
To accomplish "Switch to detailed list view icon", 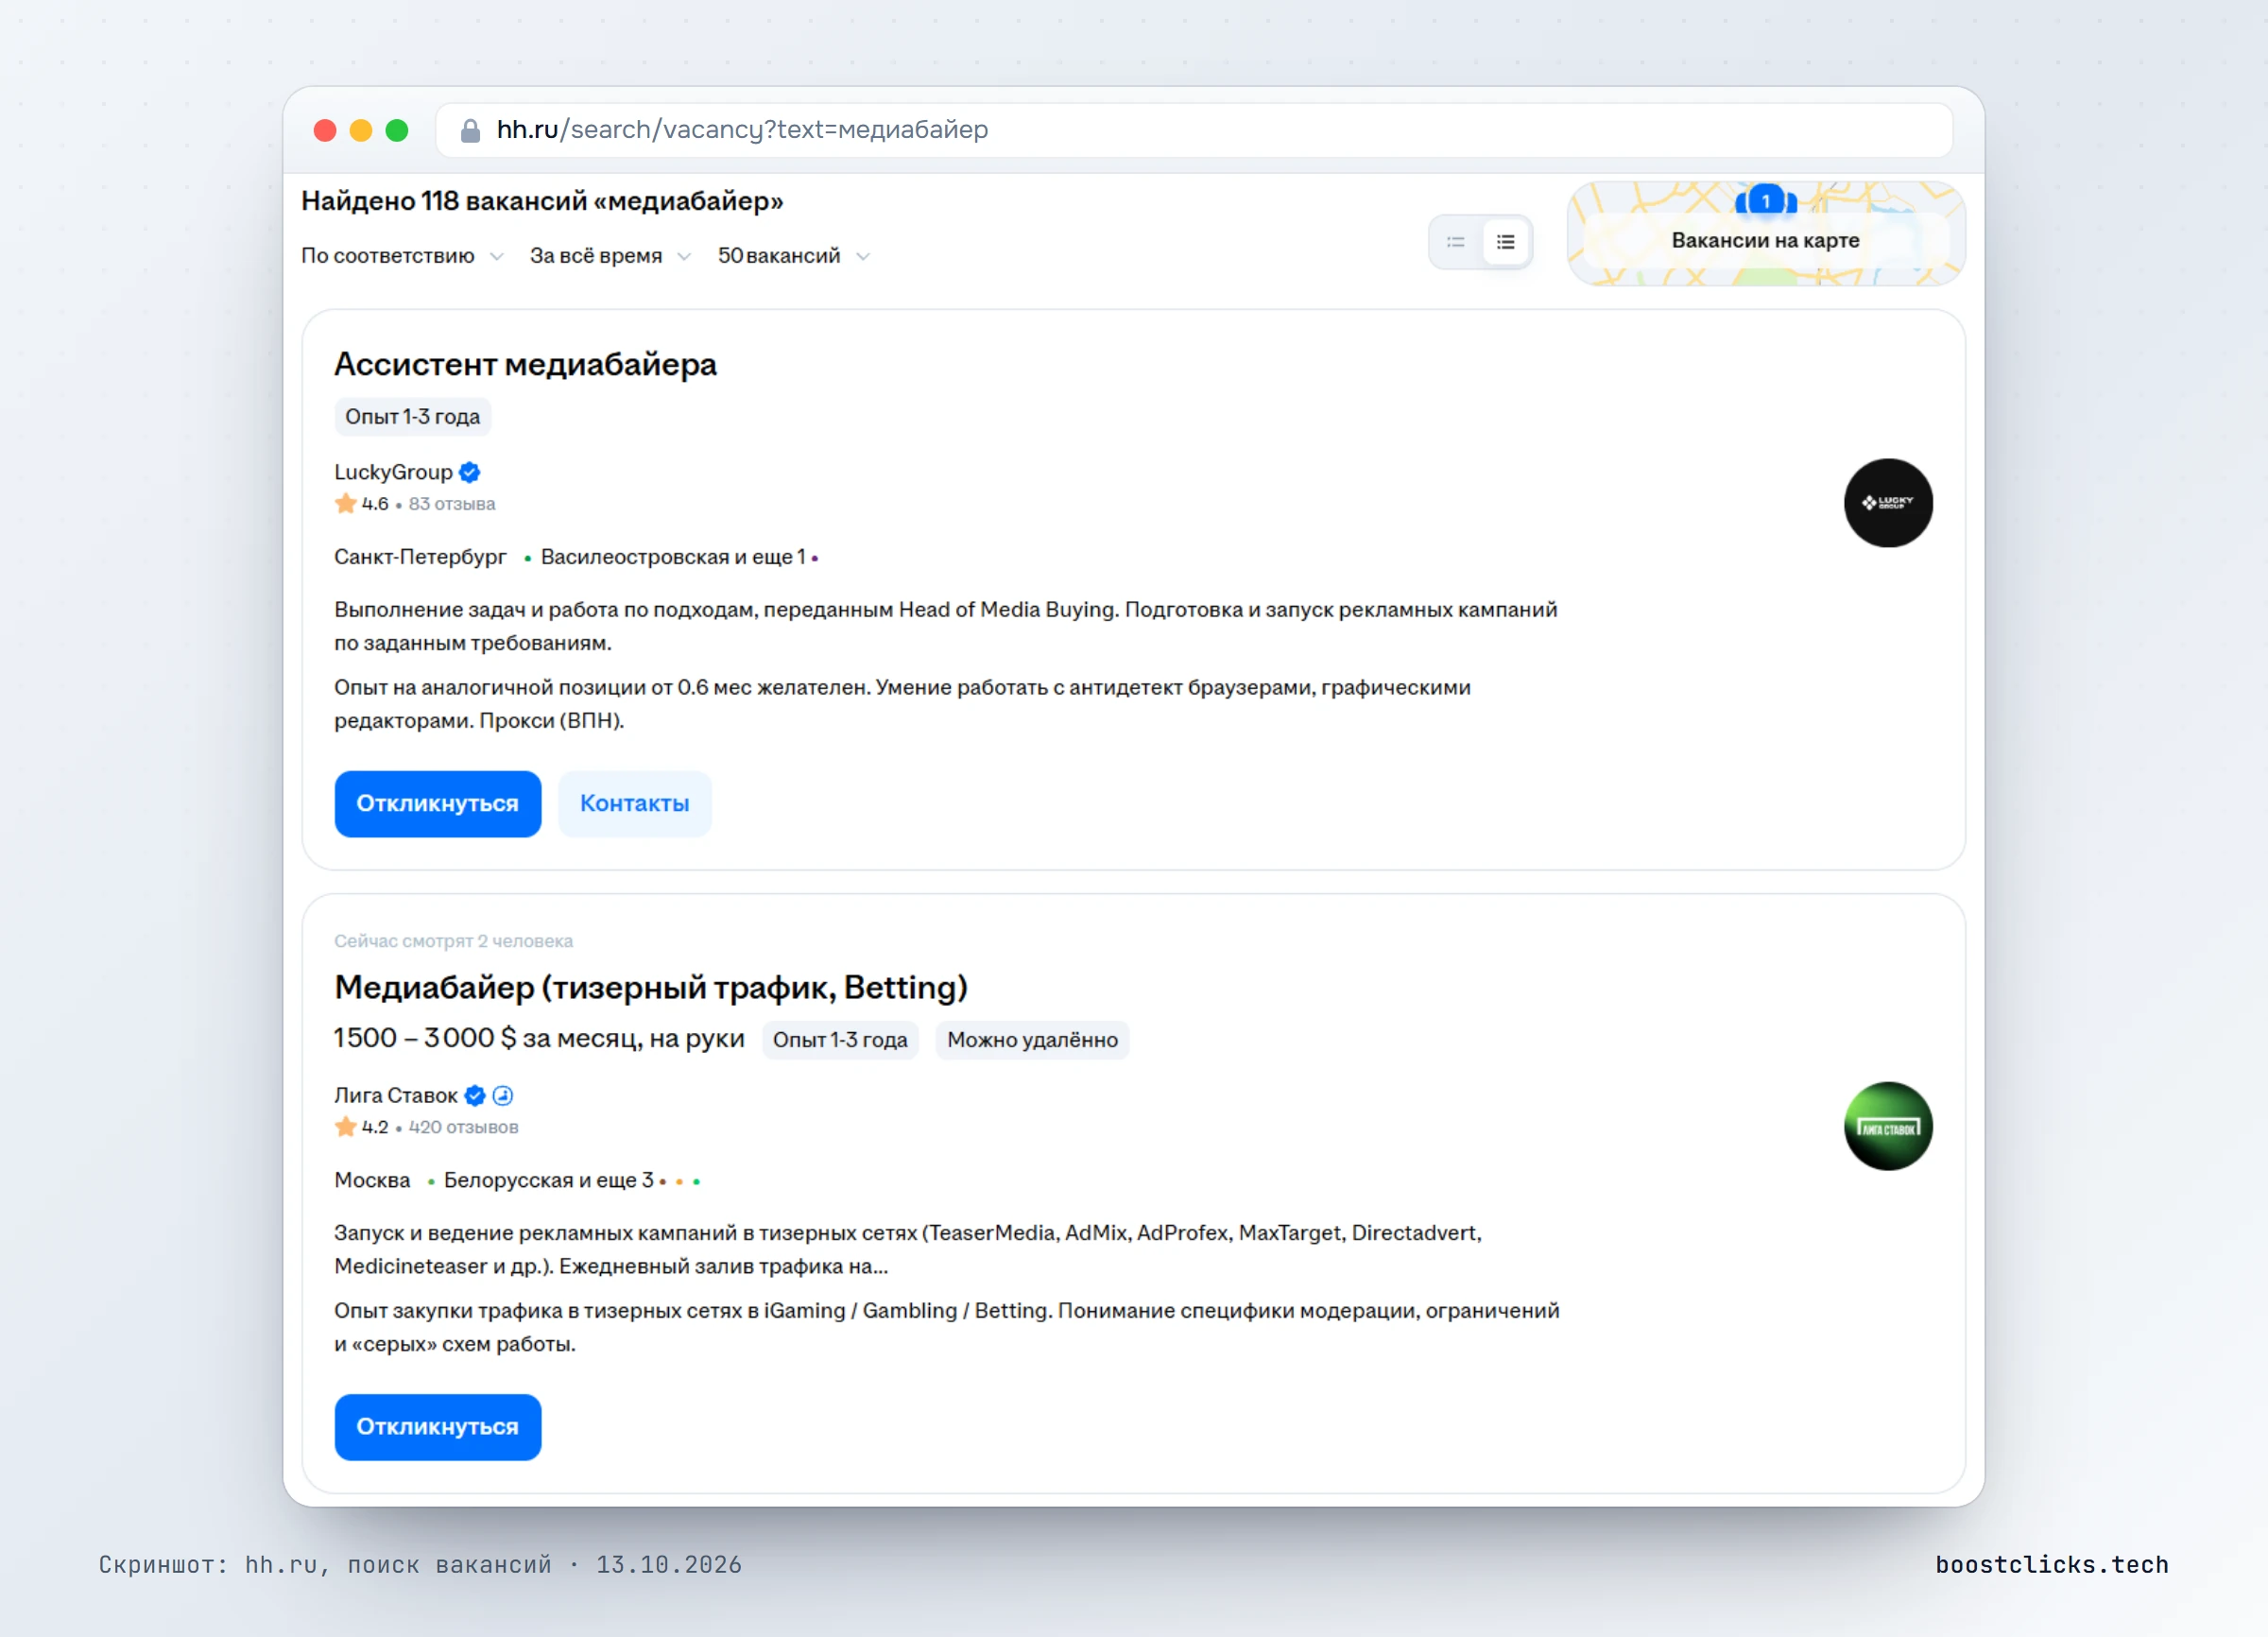I will pos(1506,242).
